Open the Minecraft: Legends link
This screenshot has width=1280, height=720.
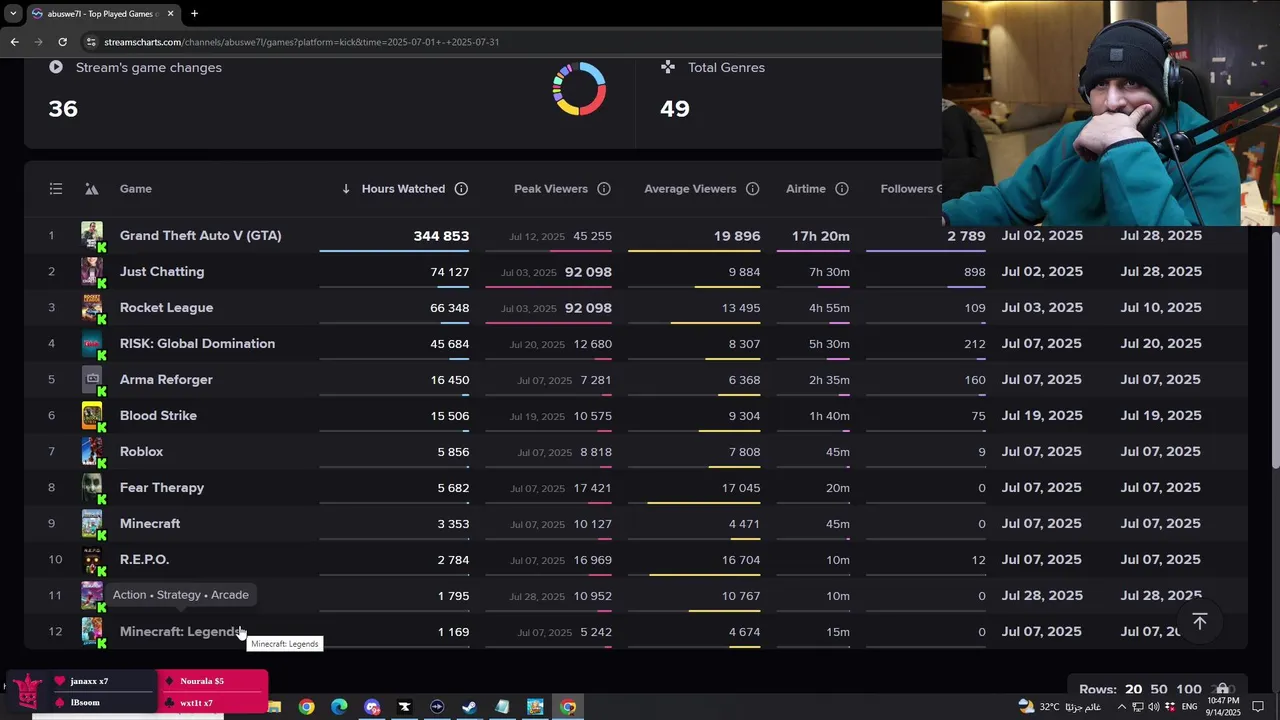(181, 632)
